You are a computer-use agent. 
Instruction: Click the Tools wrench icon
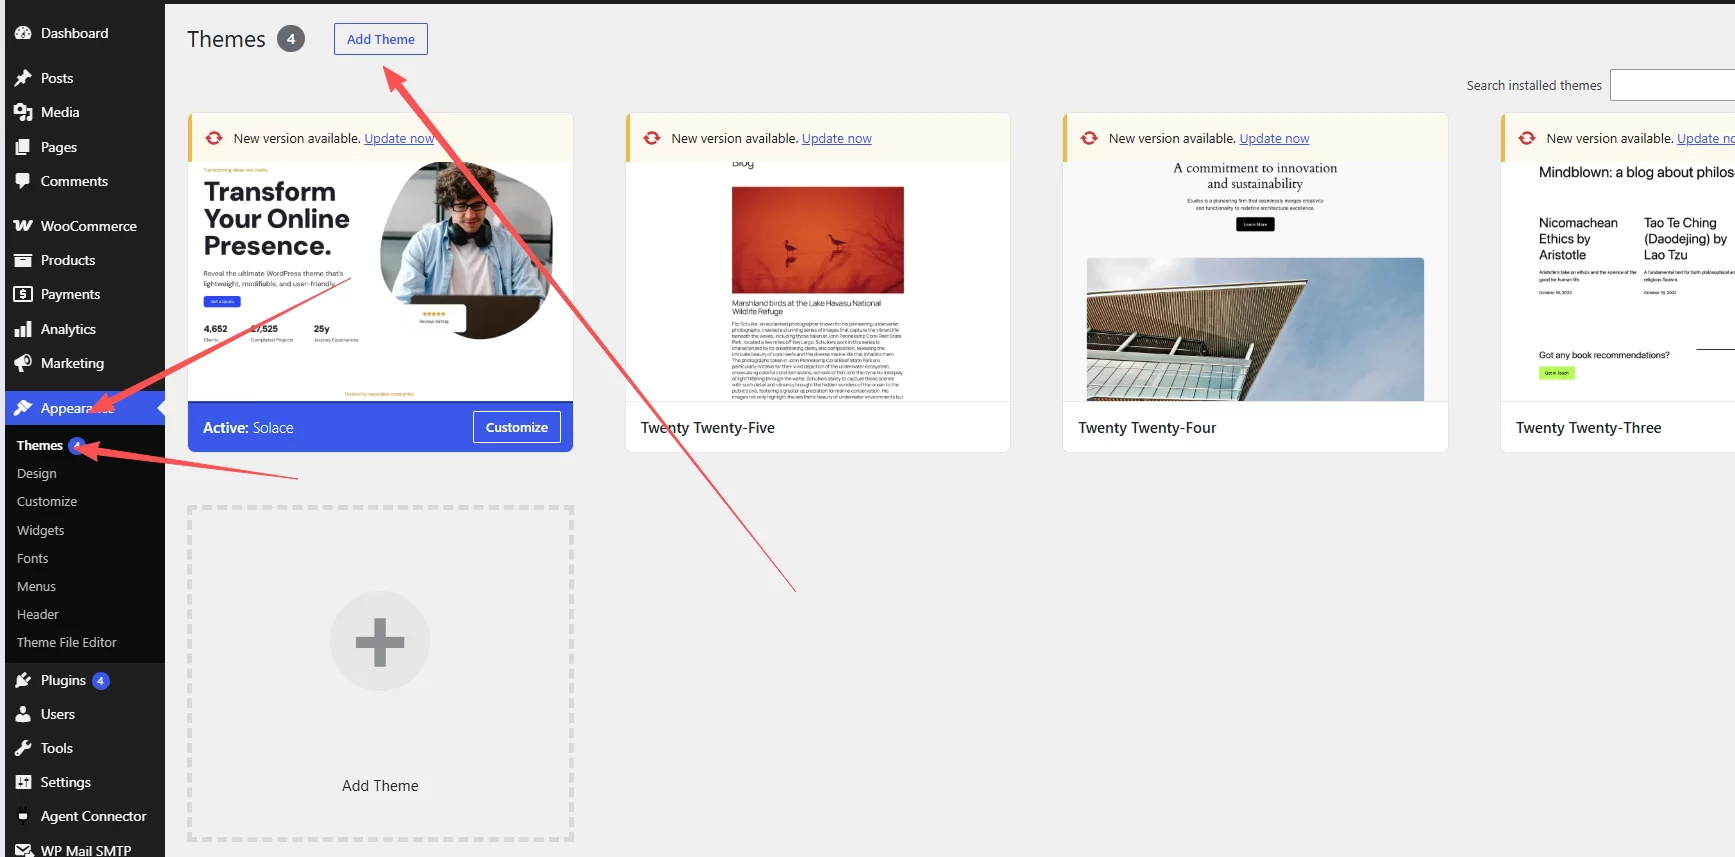[x=23, y=748]
